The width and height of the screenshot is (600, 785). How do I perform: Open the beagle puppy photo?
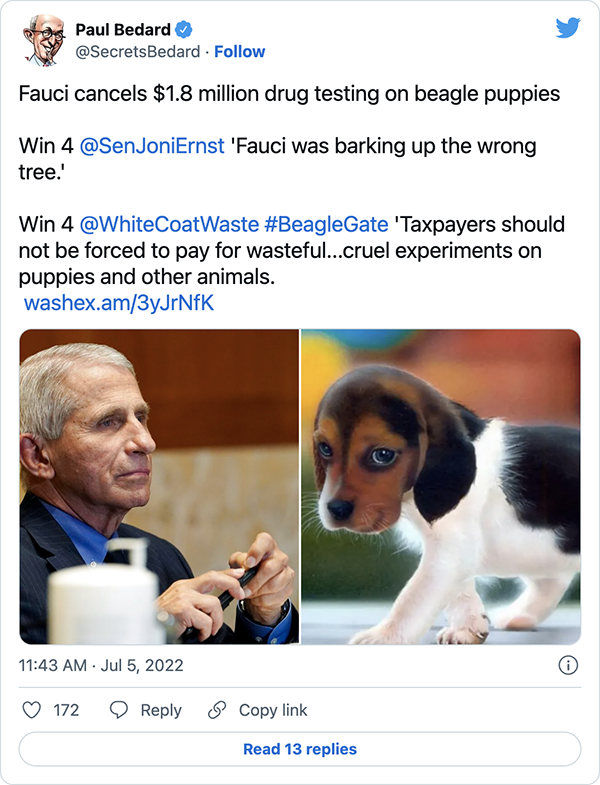coord(441,487)
